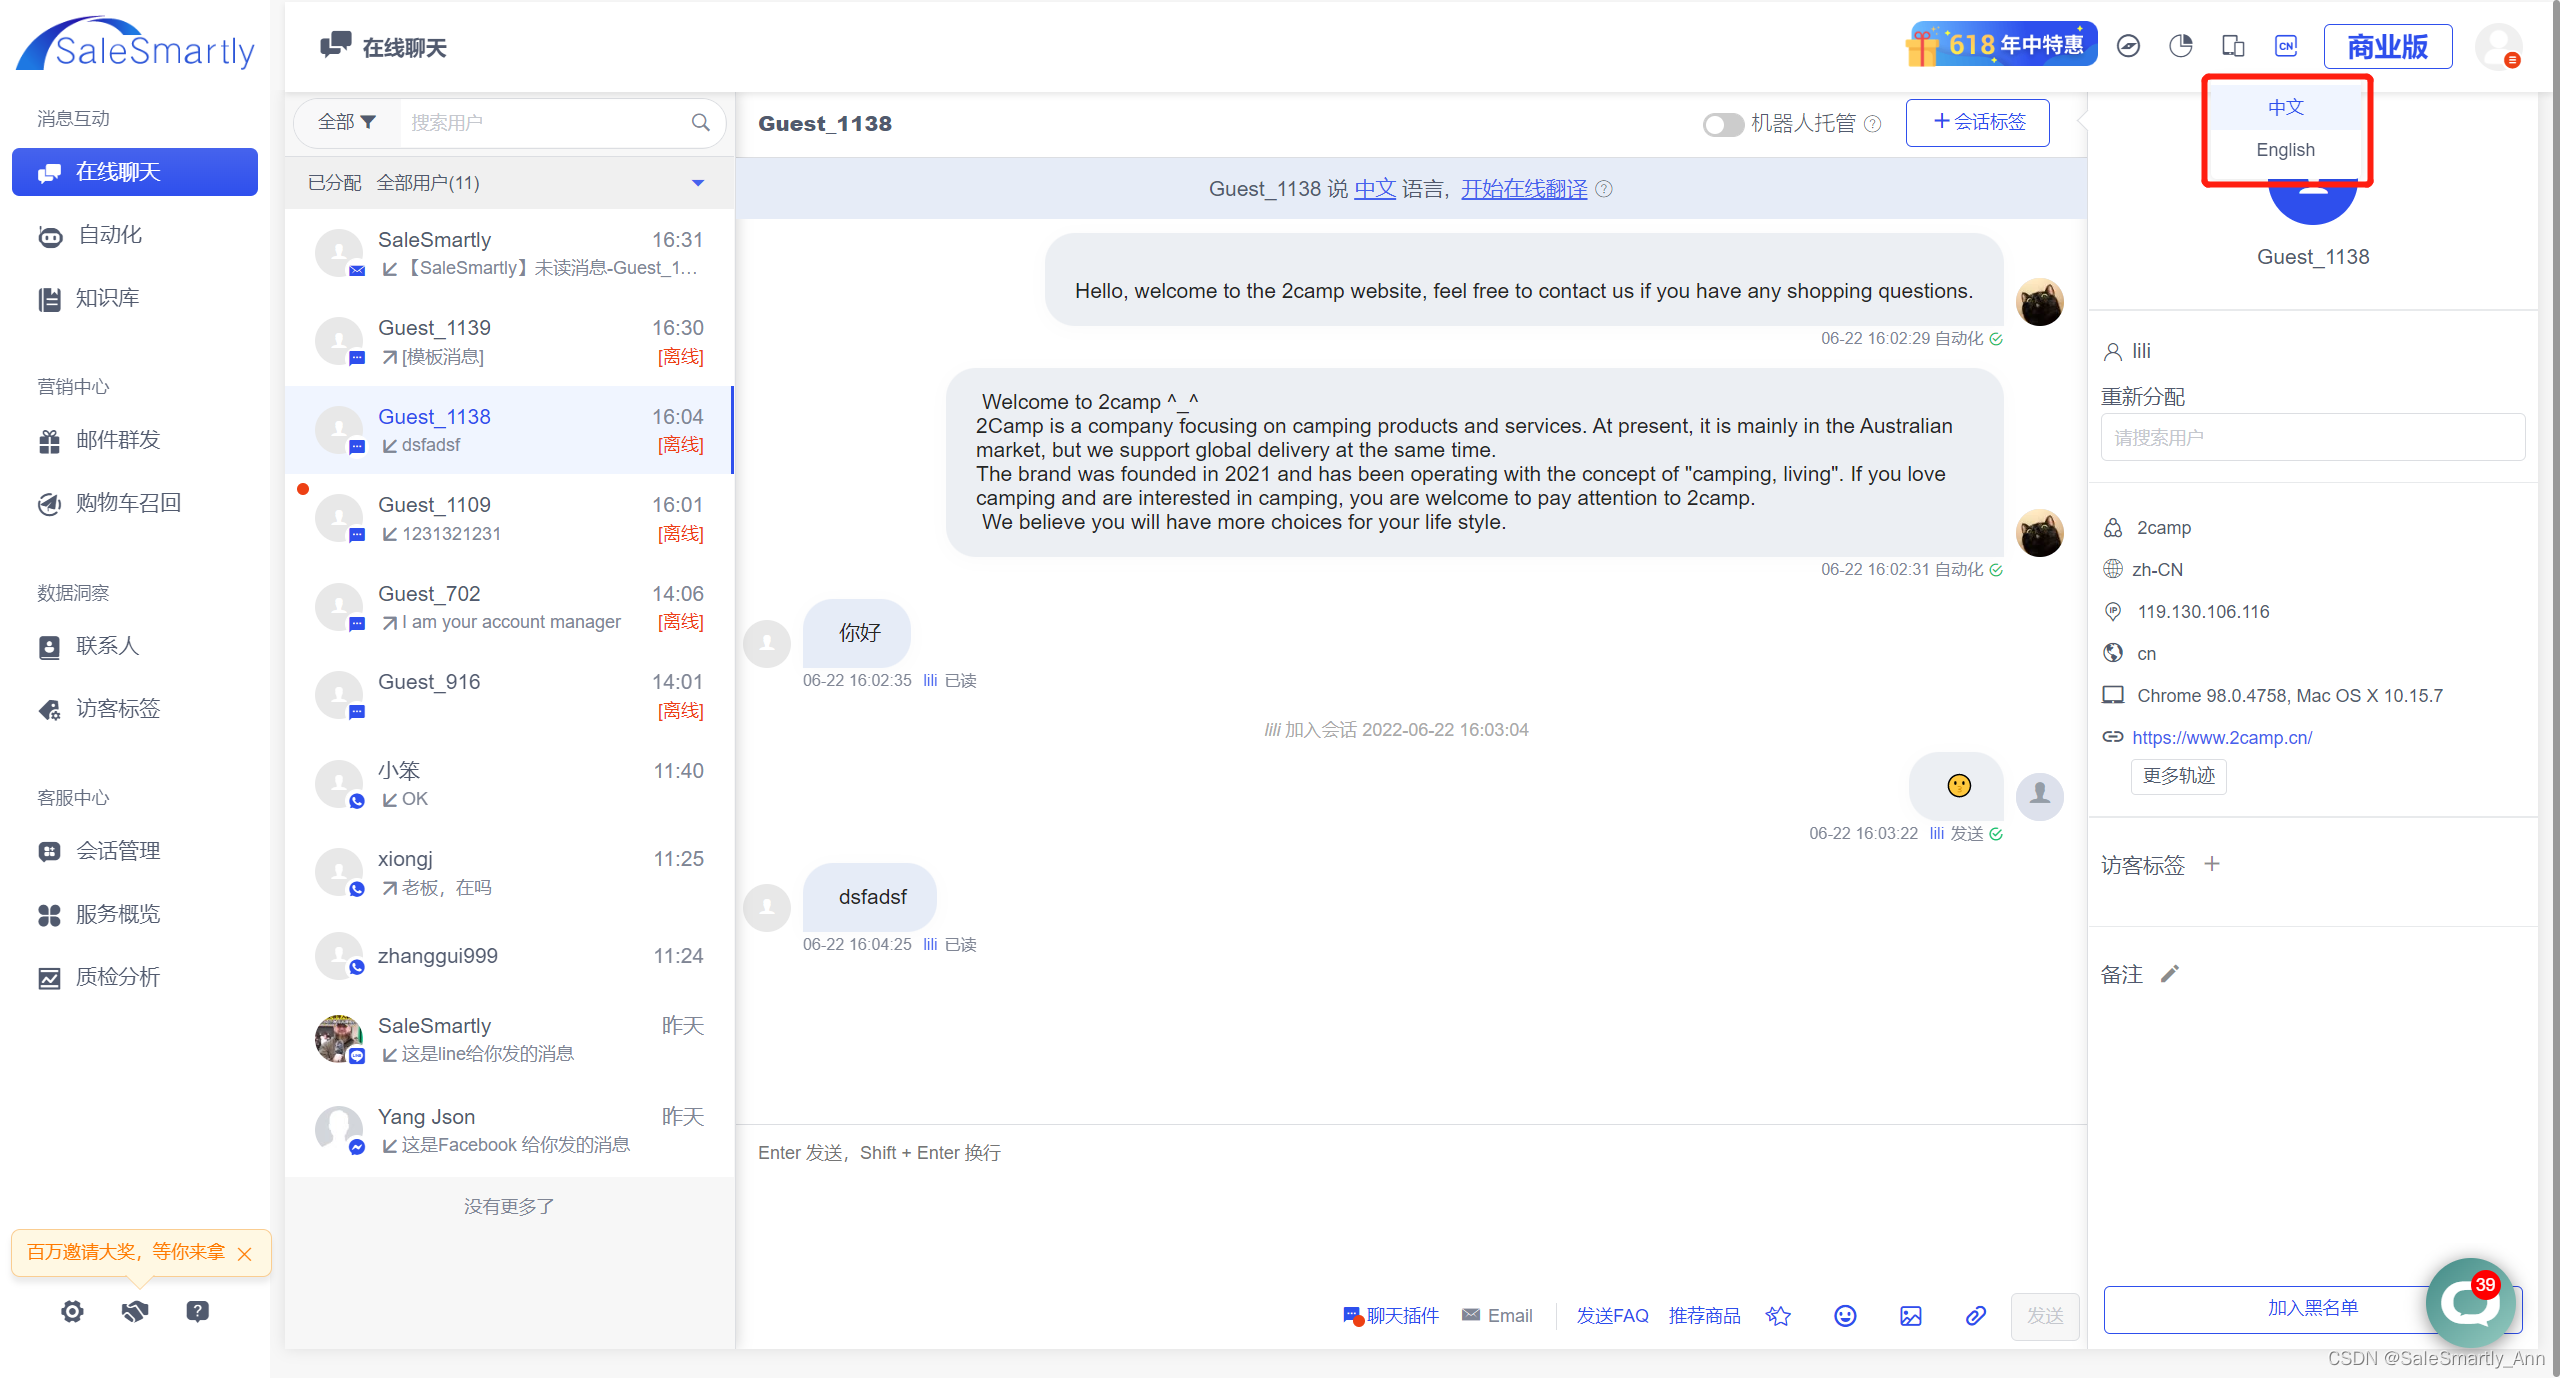
Task: Select English in the language menu
Action: (x=2285, y=150)
